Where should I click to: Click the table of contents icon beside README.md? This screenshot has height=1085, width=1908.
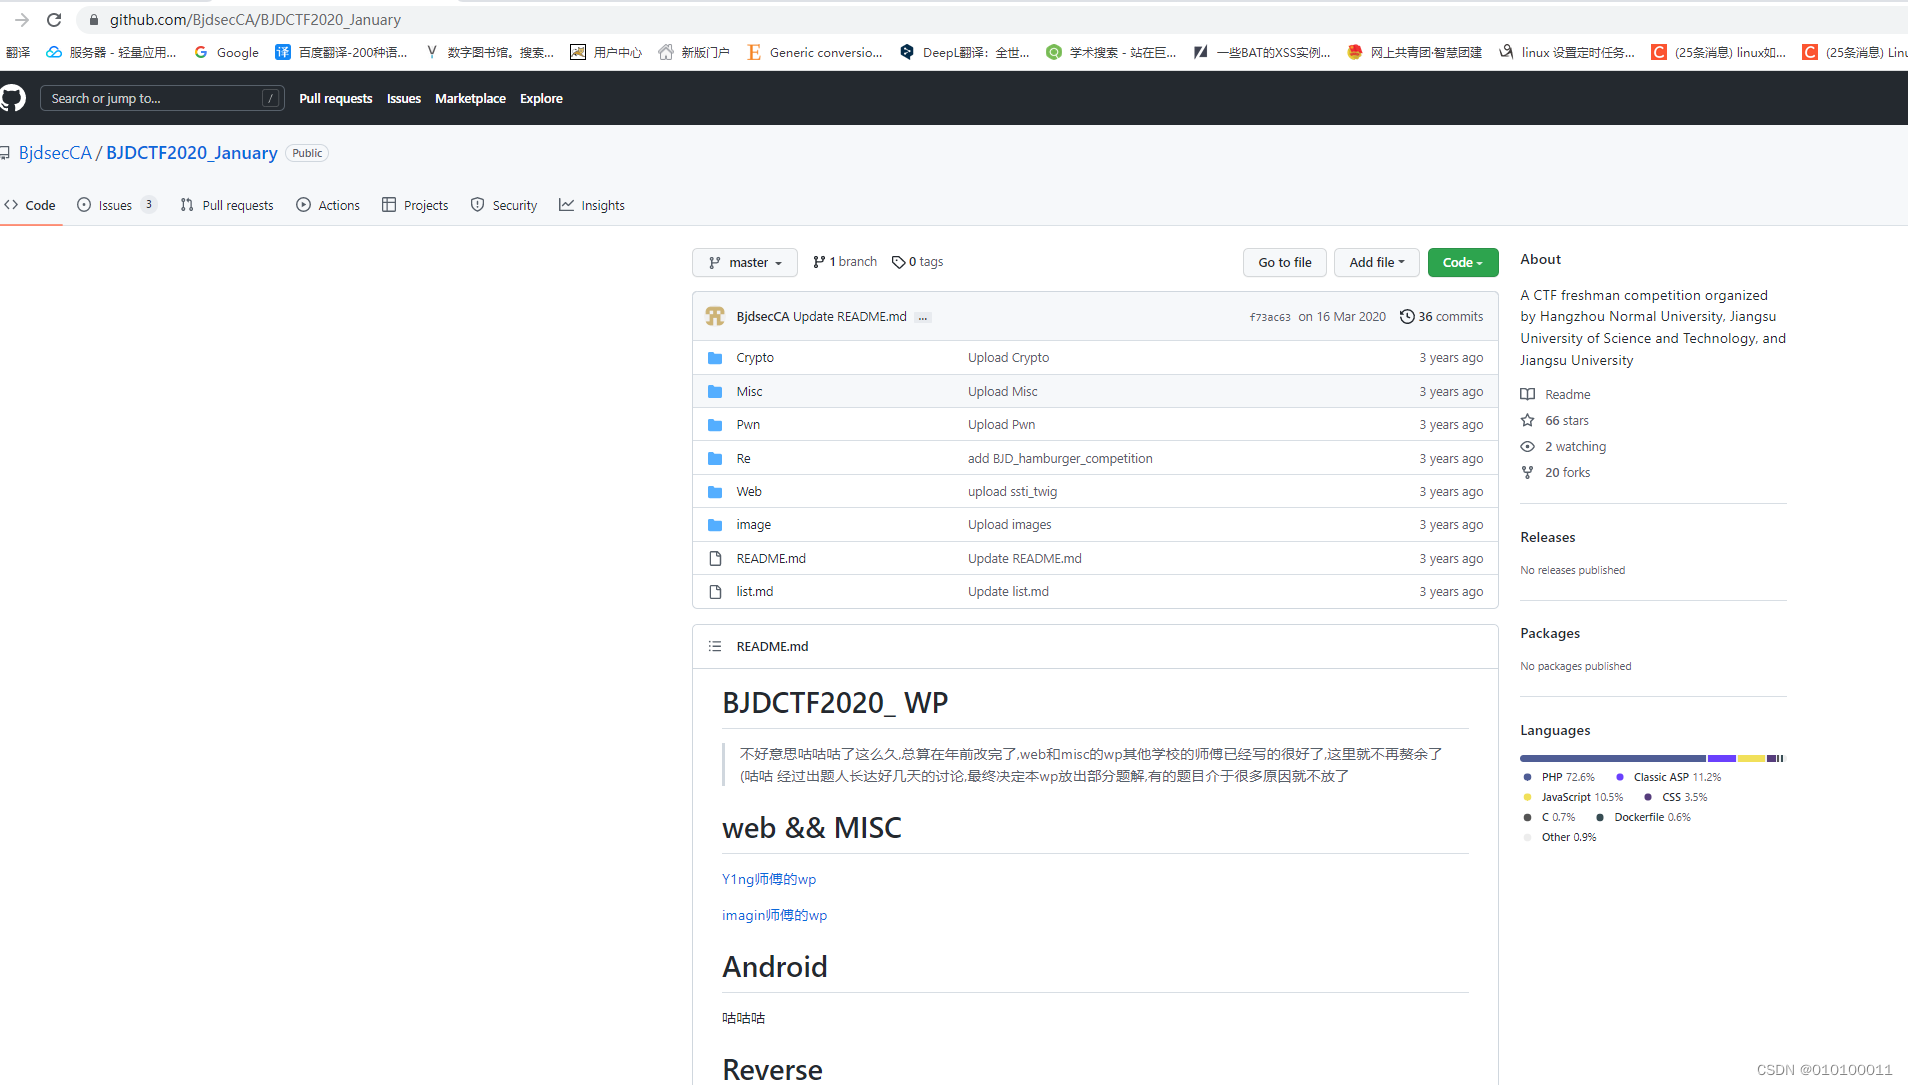pyautogui.click(x=714, y=646)
